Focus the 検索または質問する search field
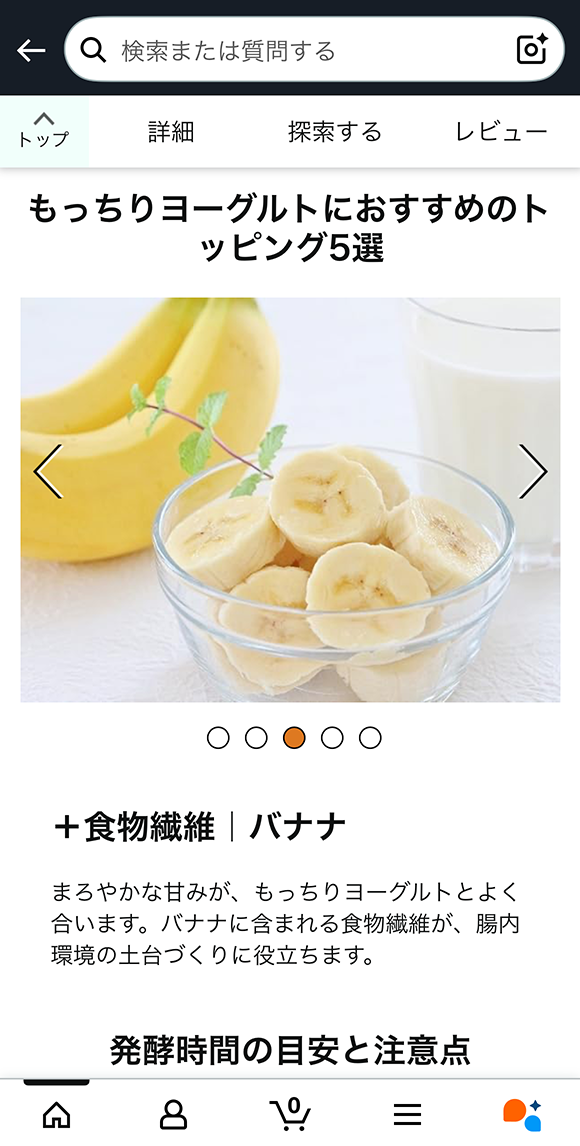The image size is (580, 1146). click(x=314, y=50)
